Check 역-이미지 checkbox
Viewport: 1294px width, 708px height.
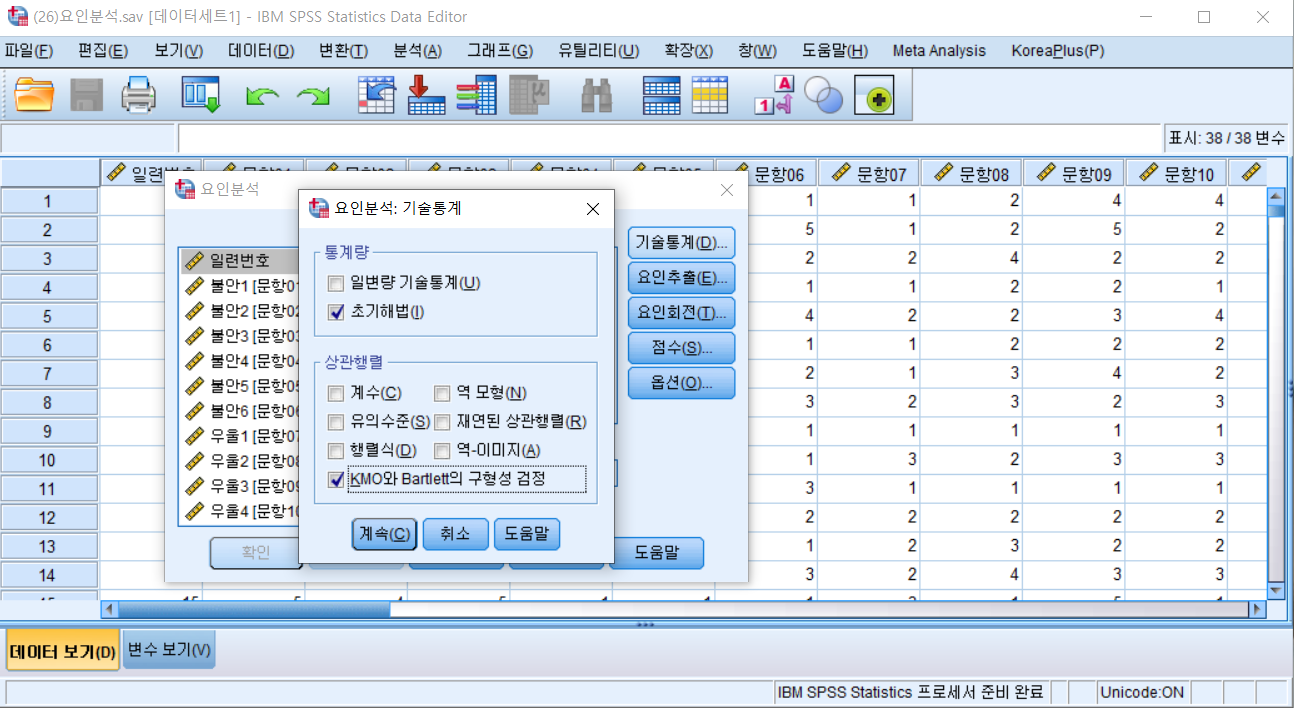(x=442, y=451)
